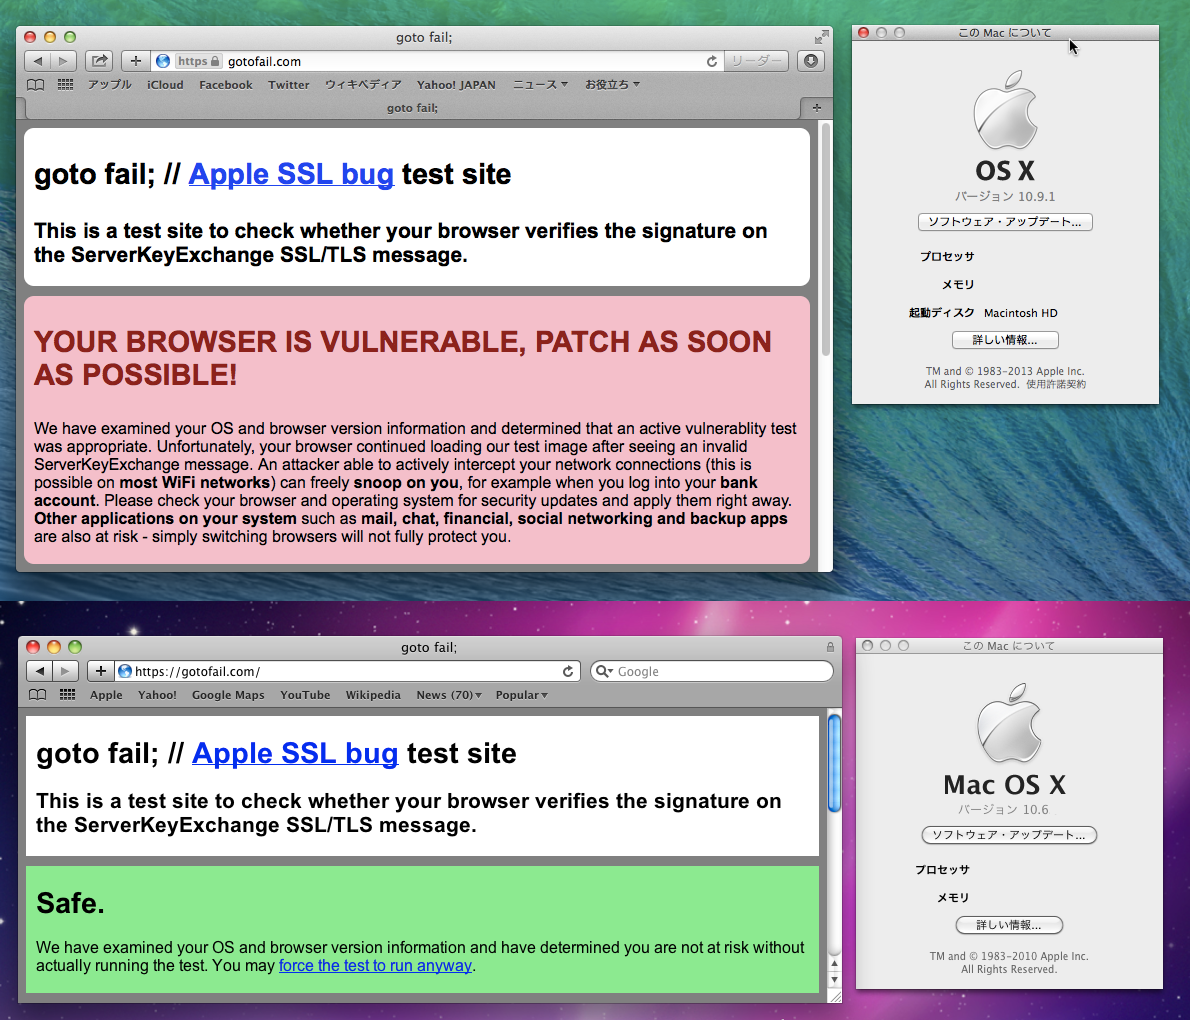
Task: Click バージョン 10.6 version text
Action: click(x=1003, y=810)
